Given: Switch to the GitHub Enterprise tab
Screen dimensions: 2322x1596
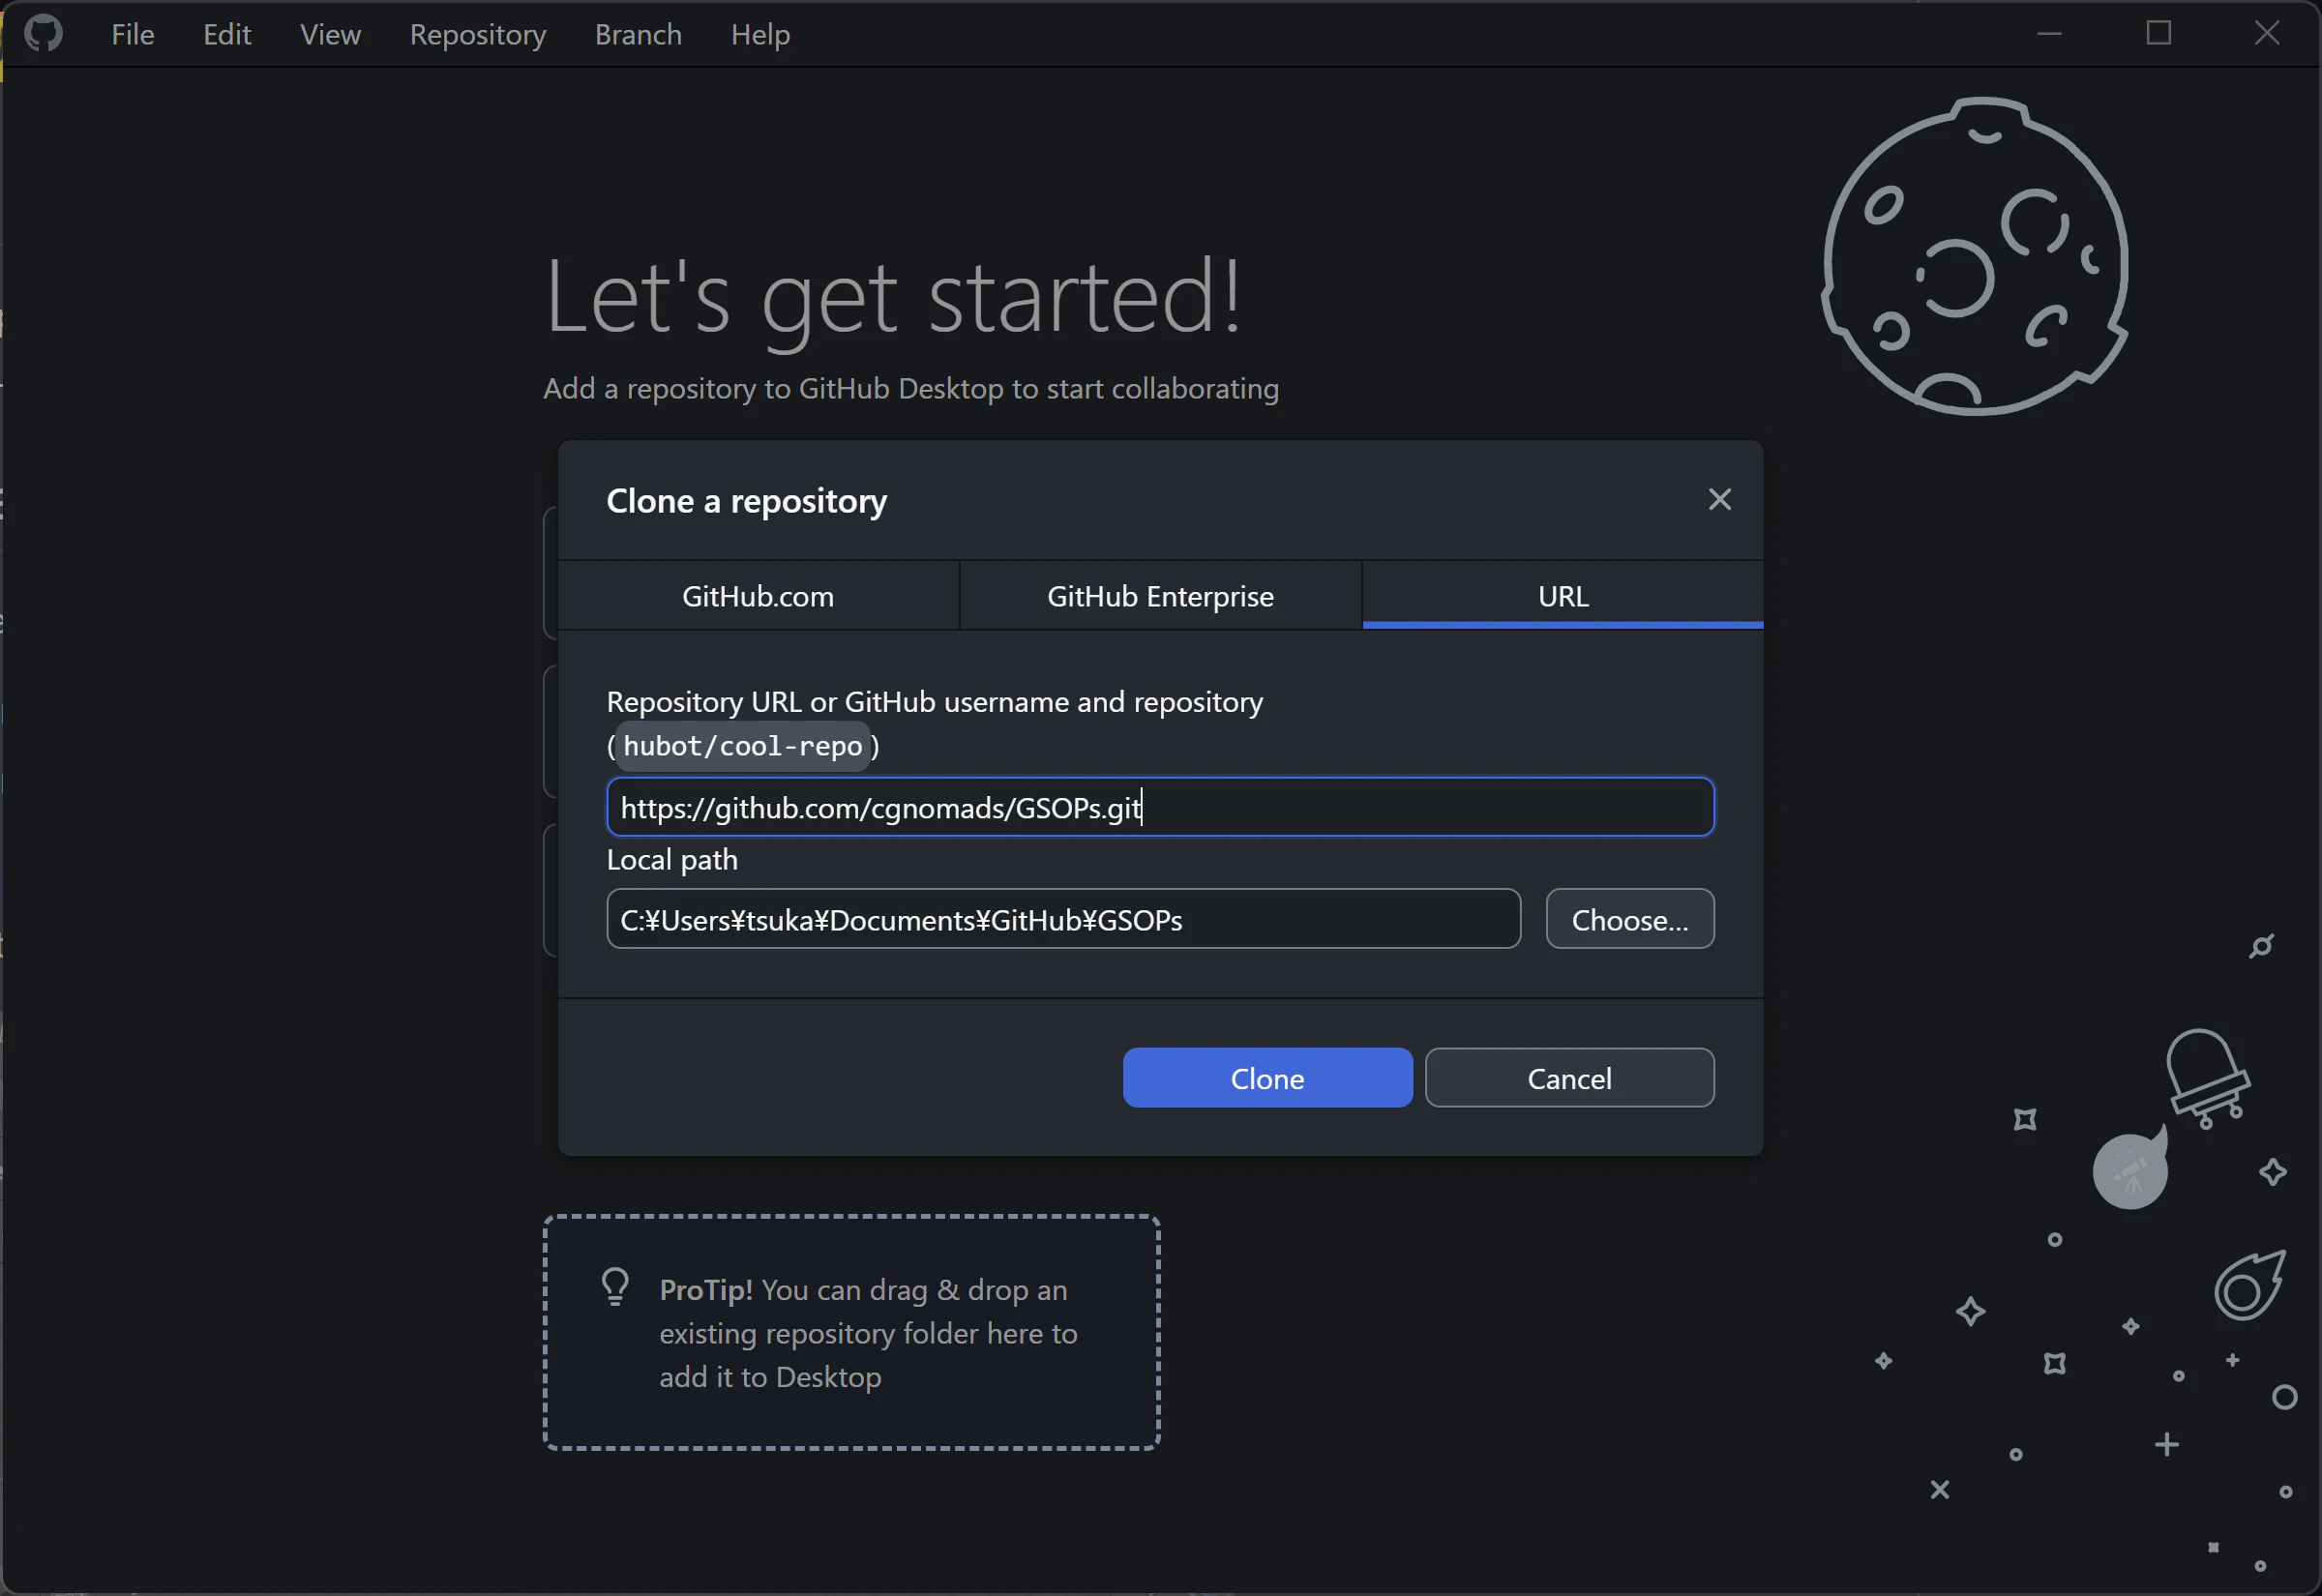Looking at the screenshot, I should click(1160, 596).
